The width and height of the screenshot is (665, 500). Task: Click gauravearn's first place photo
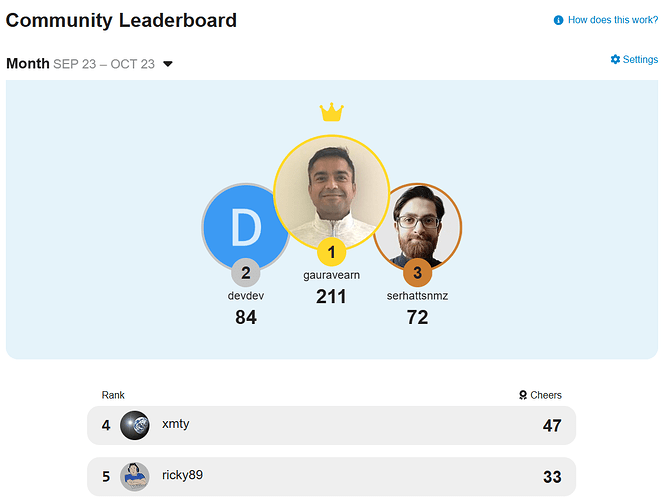point(331,190)
